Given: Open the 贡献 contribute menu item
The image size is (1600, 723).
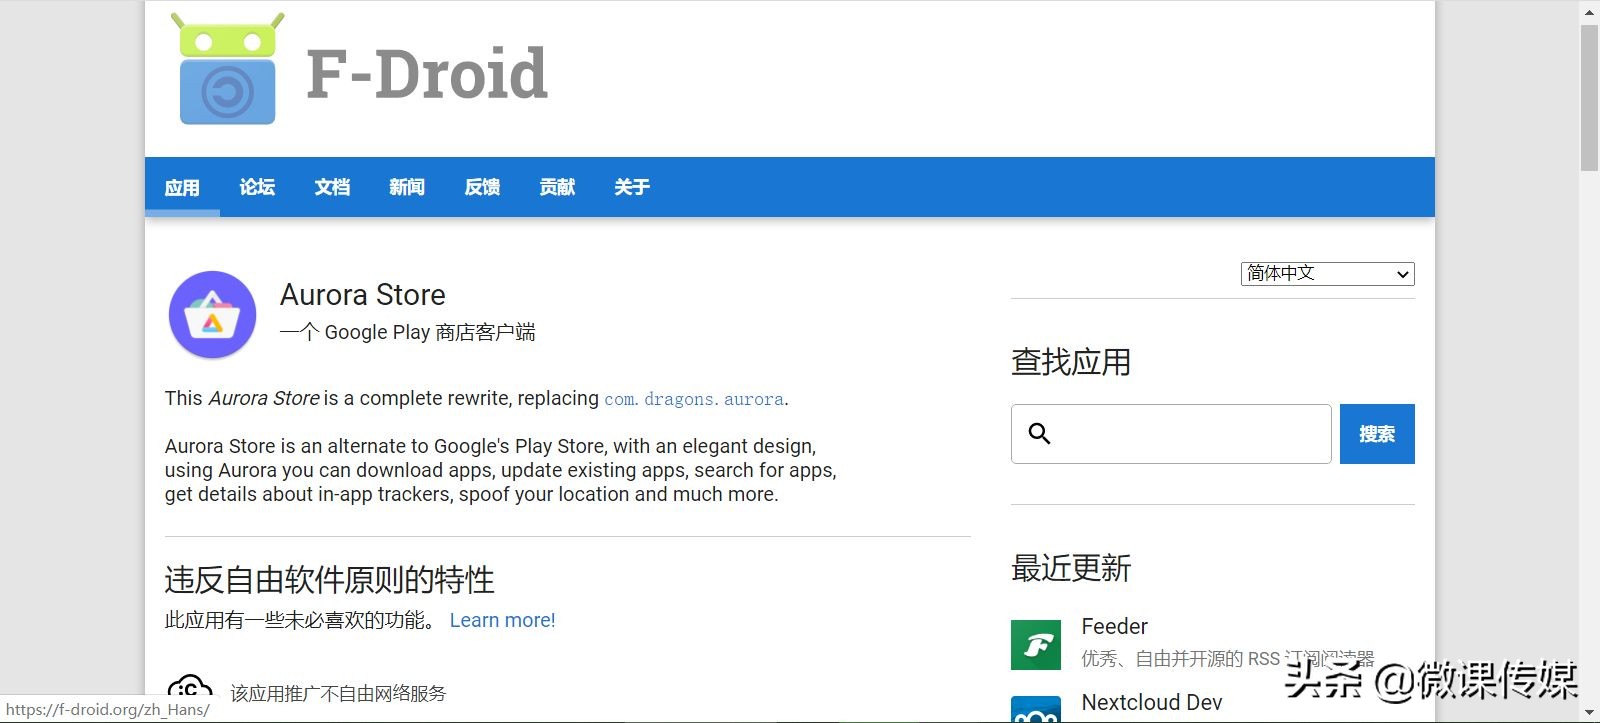Looking at the screenshot, I should click(557, 187).
